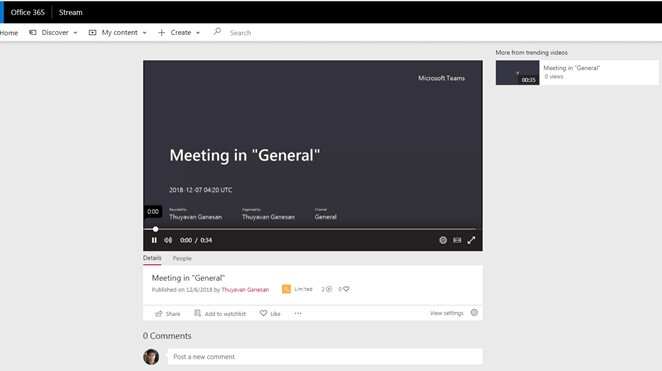Open trending video thumbnail with 00:35 duration
662x371 pixels.
pos(518,73)
